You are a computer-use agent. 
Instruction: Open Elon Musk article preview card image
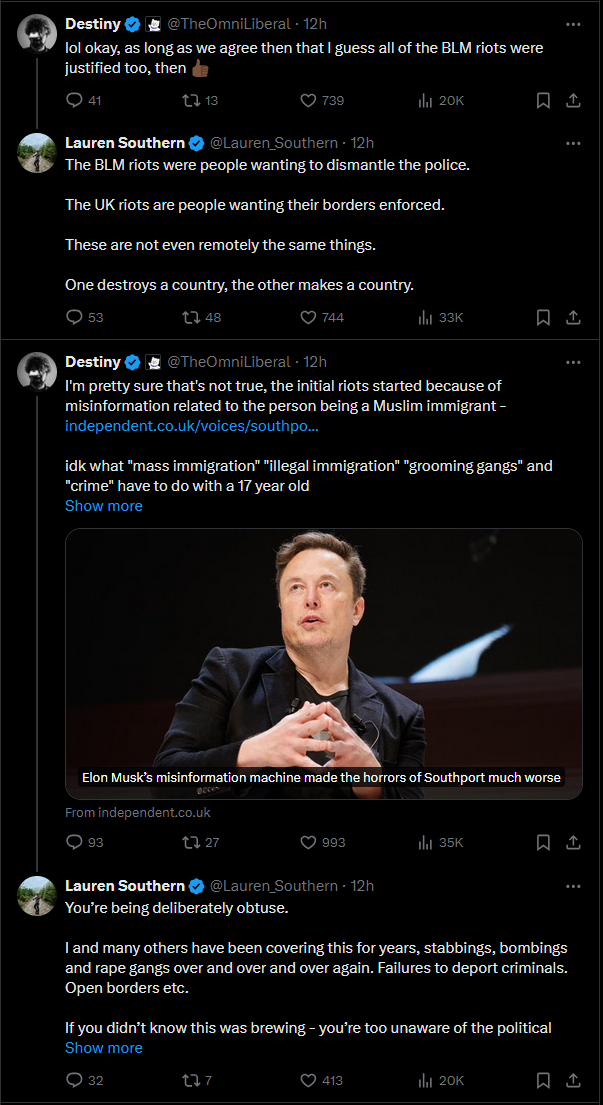(x=324, y=664)
